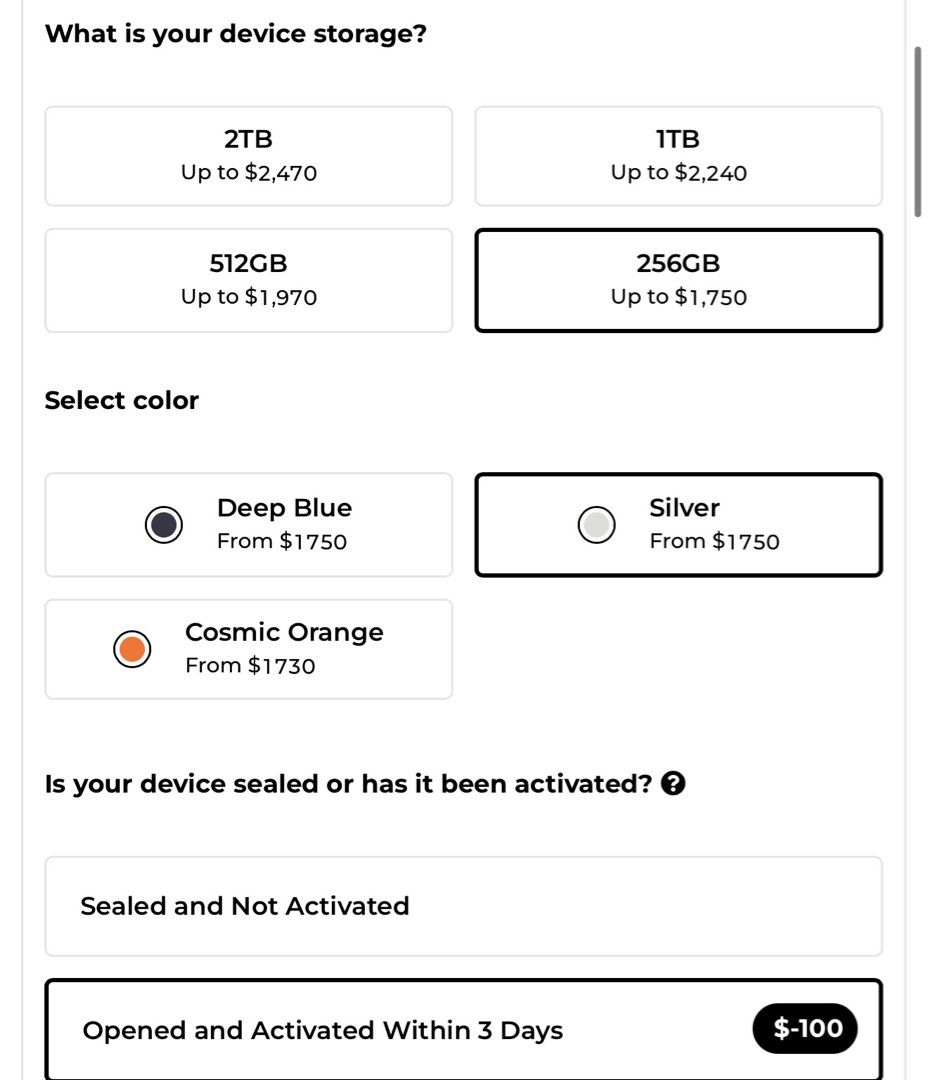
Task: Click the Up to $2,470 price label
Action: (x=248, y=172)
